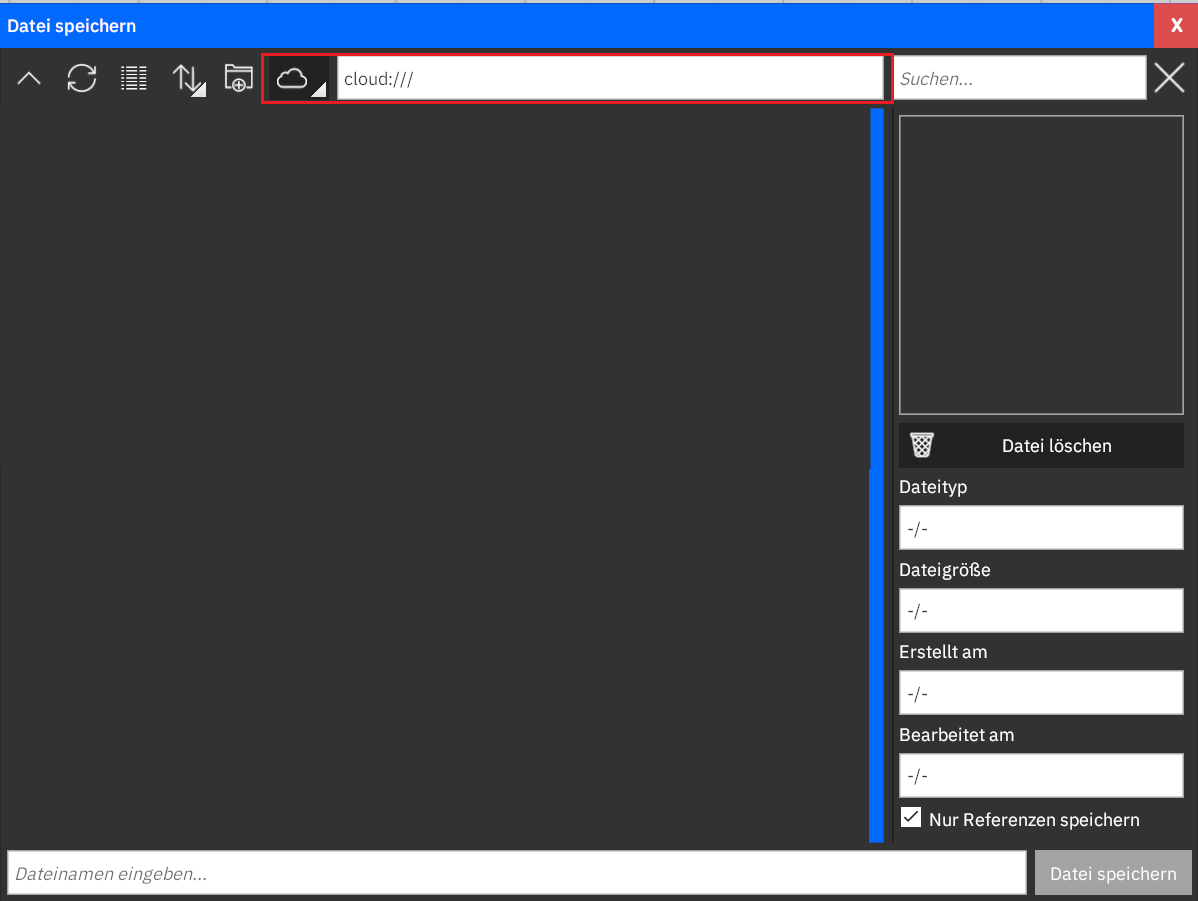Click the Bearbeitet am value field
This screenshot has height=901, width=1198.
coord(1041,775)
